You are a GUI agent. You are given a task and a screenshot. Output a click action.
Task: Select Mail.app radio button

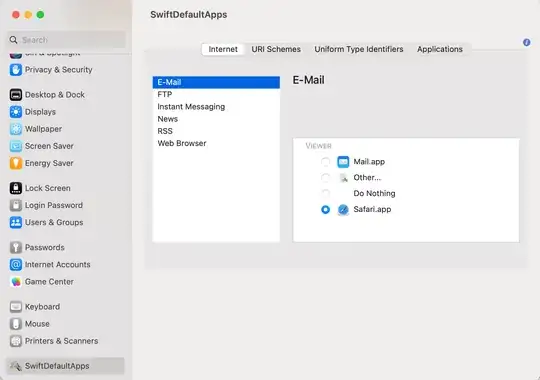tap(325, 162)
